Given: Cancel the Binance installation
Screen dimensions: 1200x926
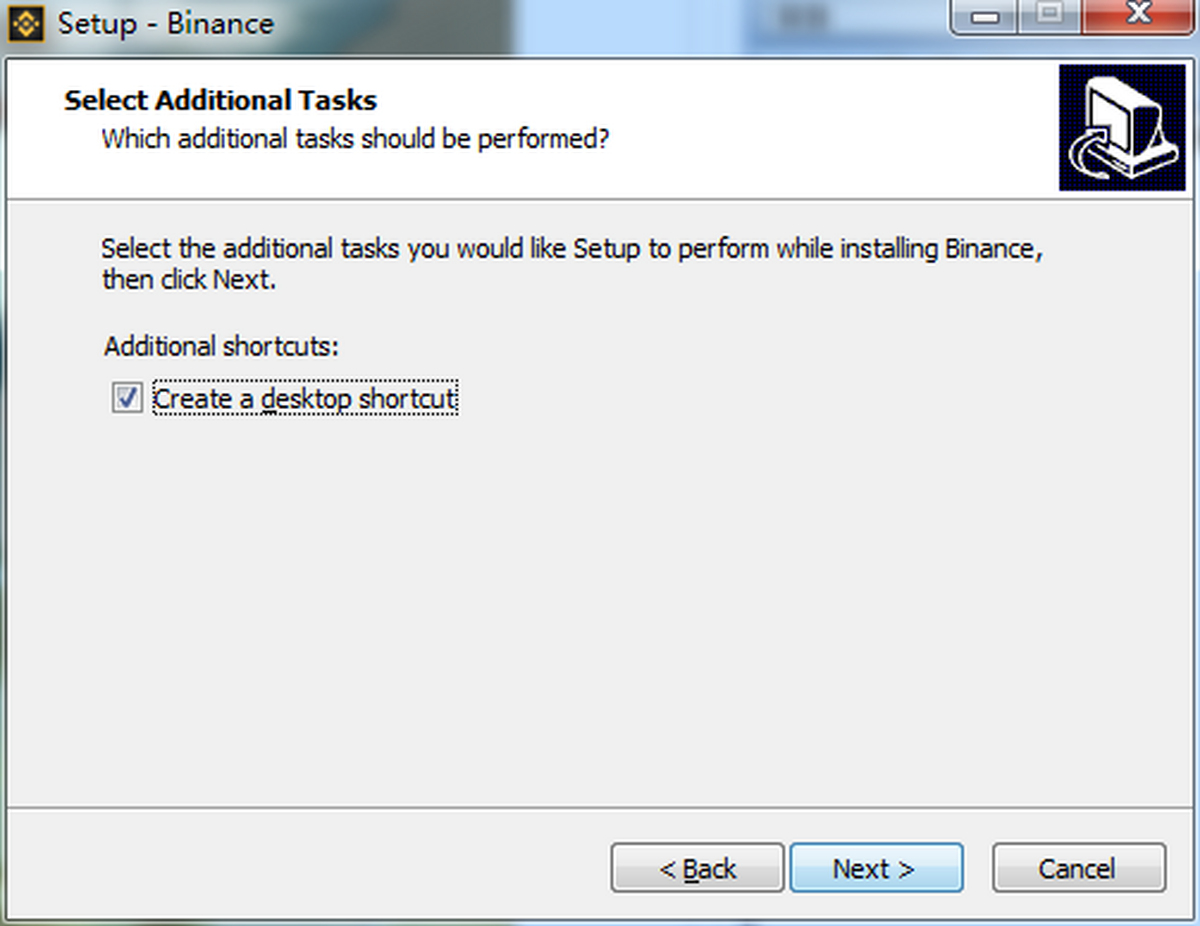Looking at the screenshot, I should pos(1078,868).
